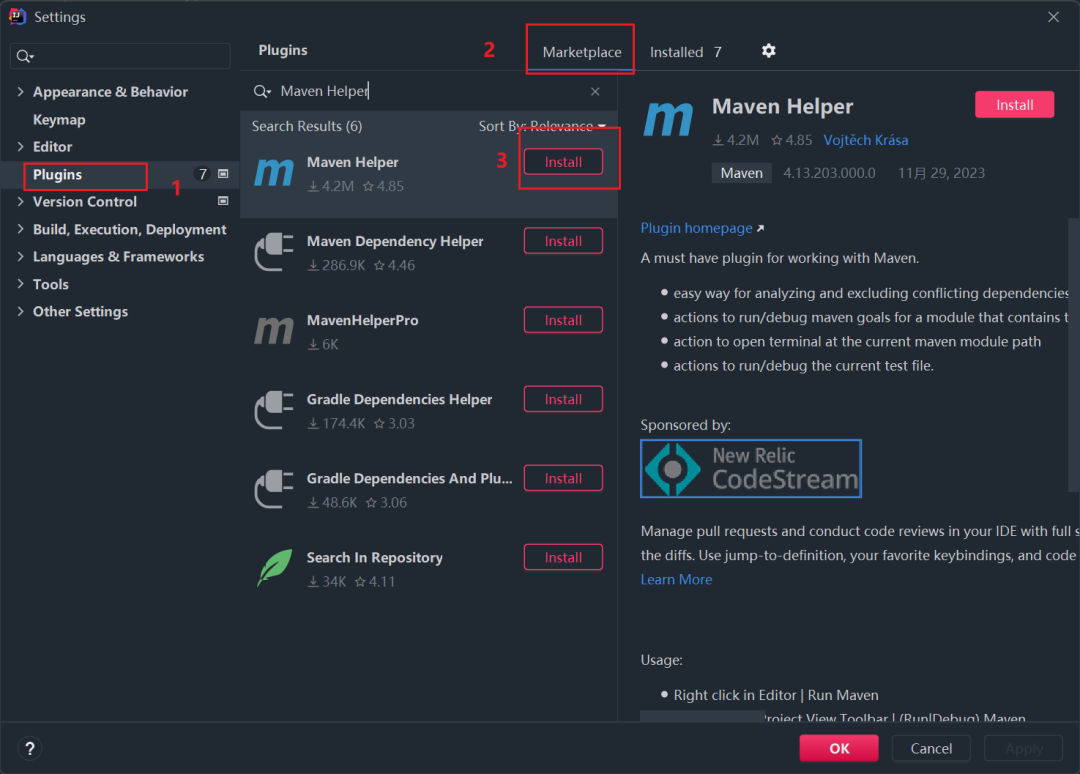Install Search In Repository plugin
Viewport: 1080px width, 774px height.
pyautogui.click(x=563, y=558)
